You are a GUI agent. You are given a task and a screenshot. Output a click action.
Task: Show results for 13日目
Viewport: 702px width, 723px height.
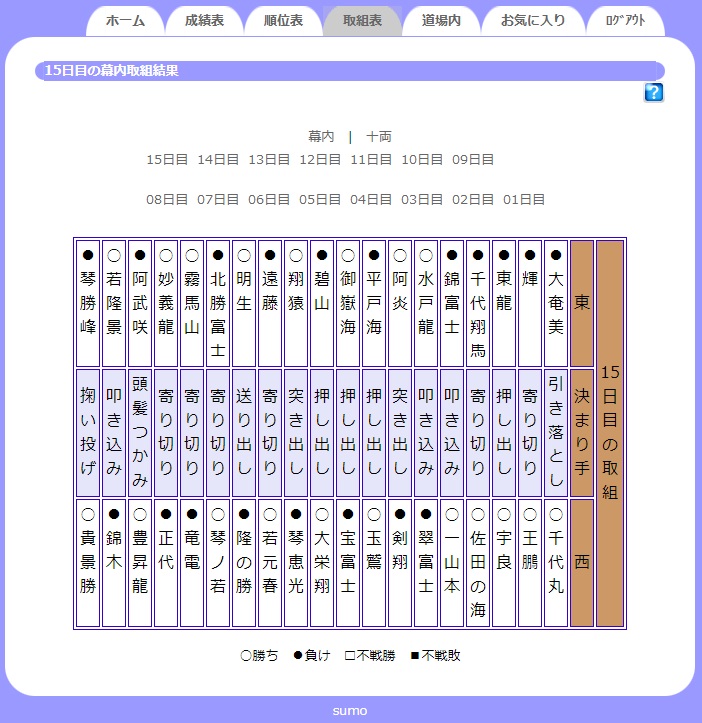[x=269, y=160]
